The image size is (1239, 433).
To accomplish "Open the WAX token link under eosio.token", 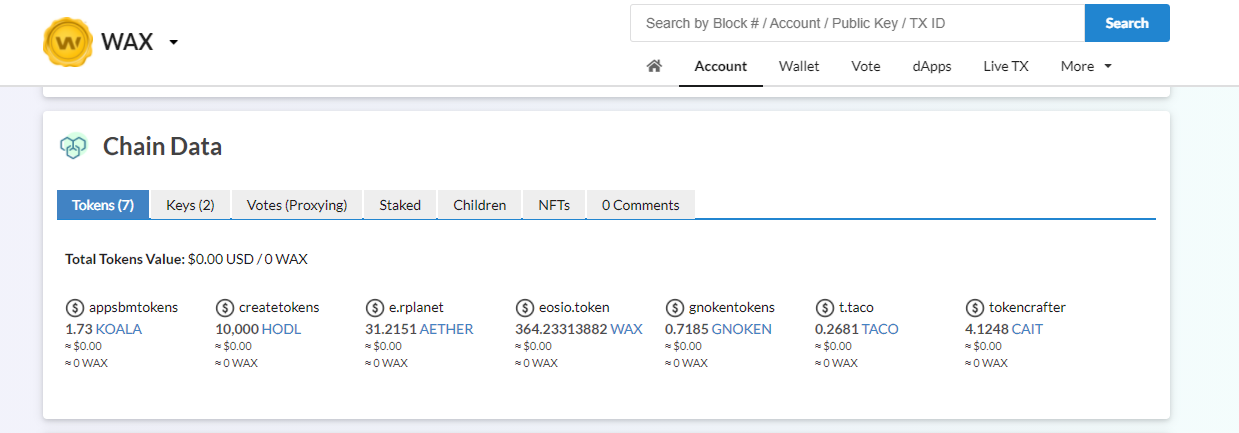I will pyautogui.click(x=626, y=329).
